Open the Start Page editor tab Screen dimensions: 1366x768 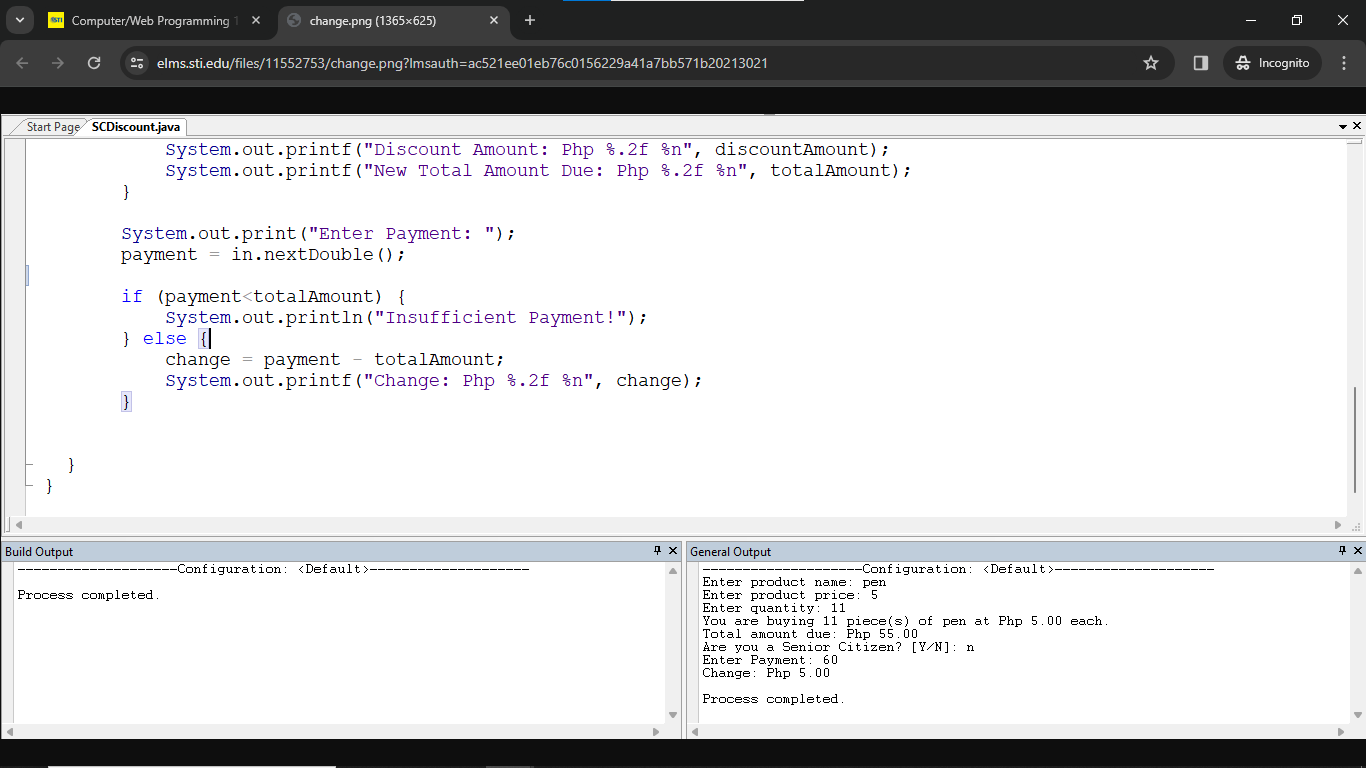click(x=52, y=127)
